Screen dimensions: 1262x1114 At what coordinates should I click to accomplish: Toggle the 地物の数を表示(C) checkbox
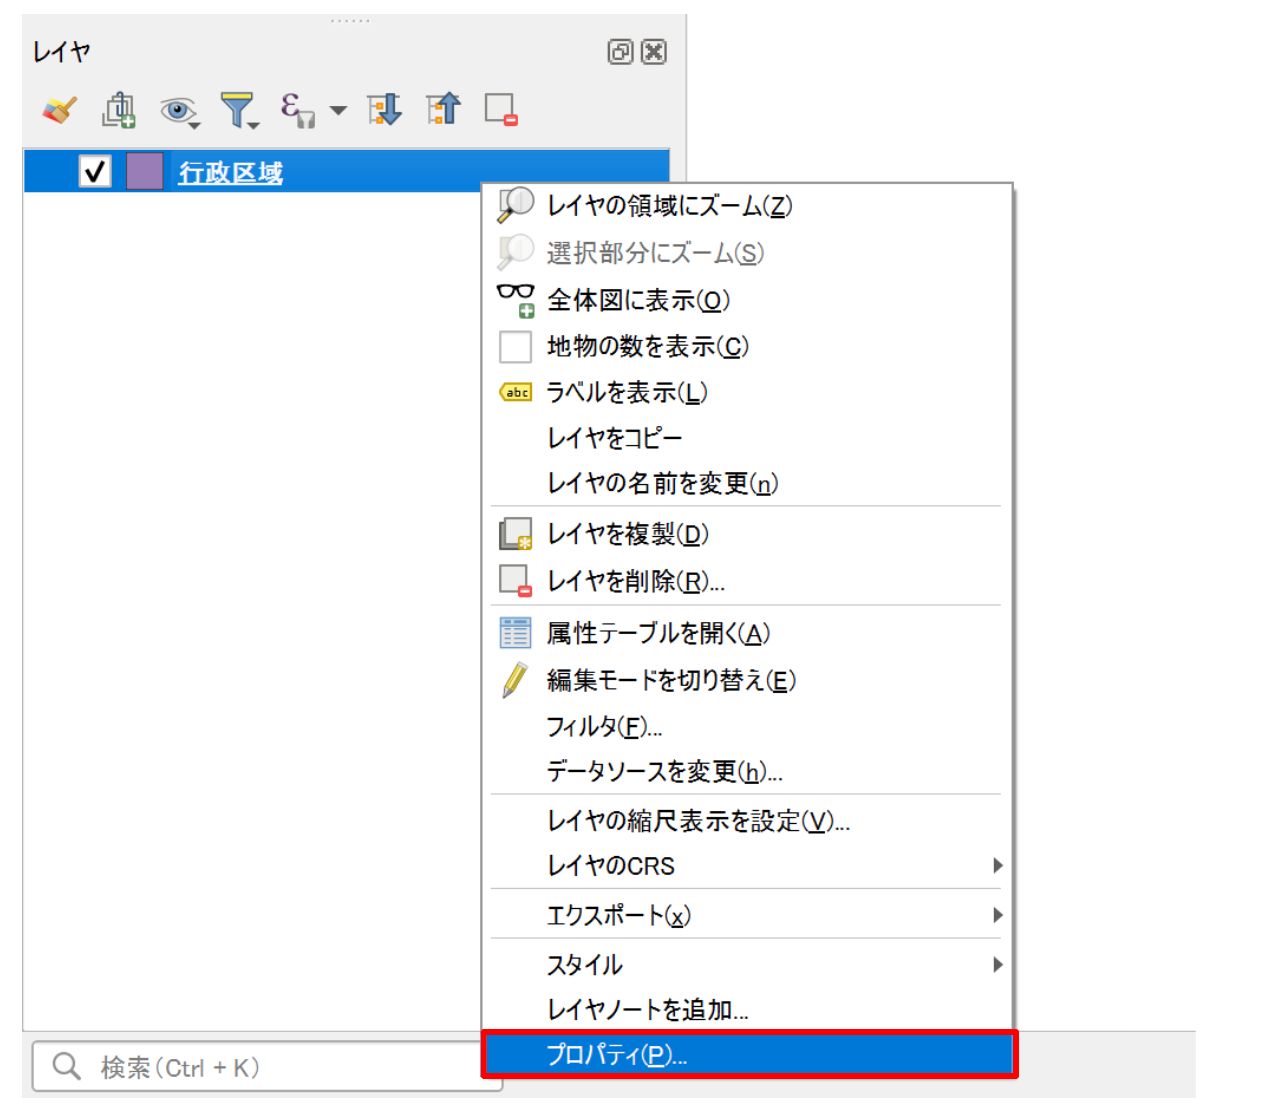click(x=515, y=347)
